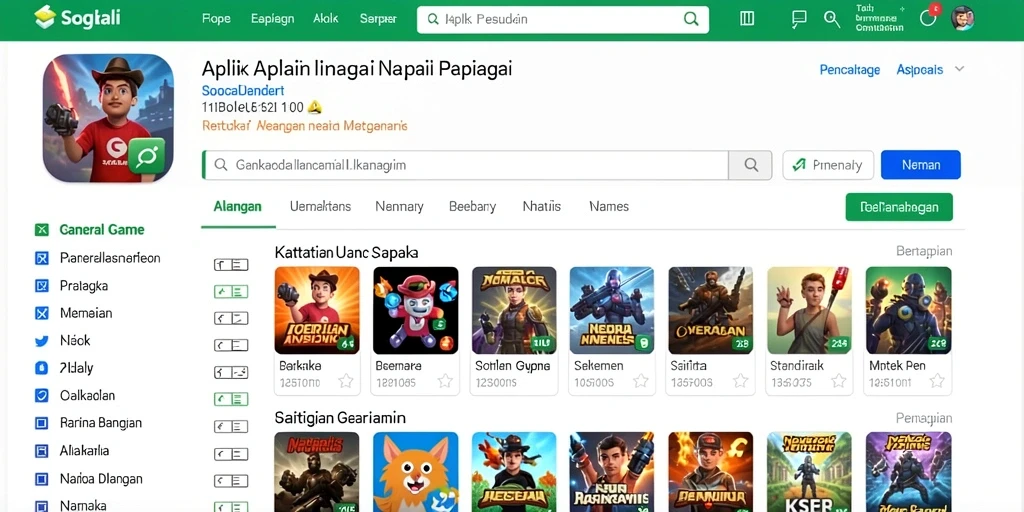Open the Taih account dropdown in header
Screen dimensions: 1024x512
pos(880,18)
